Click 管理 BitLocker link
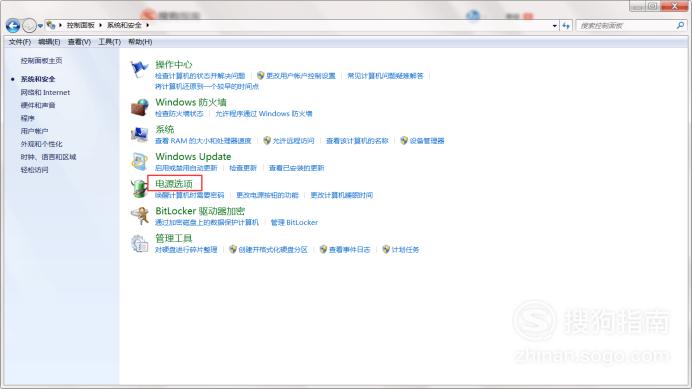The height and width of the screenshot is (389, 692). pyautogui.click(x=294, y=223)
